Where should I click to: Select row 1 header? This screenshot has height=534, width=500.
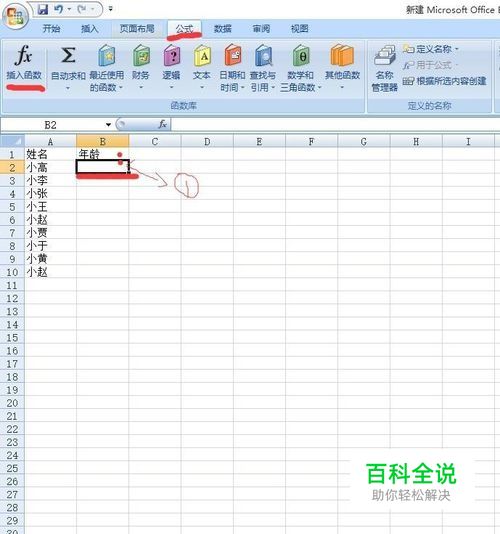(12, 155)
